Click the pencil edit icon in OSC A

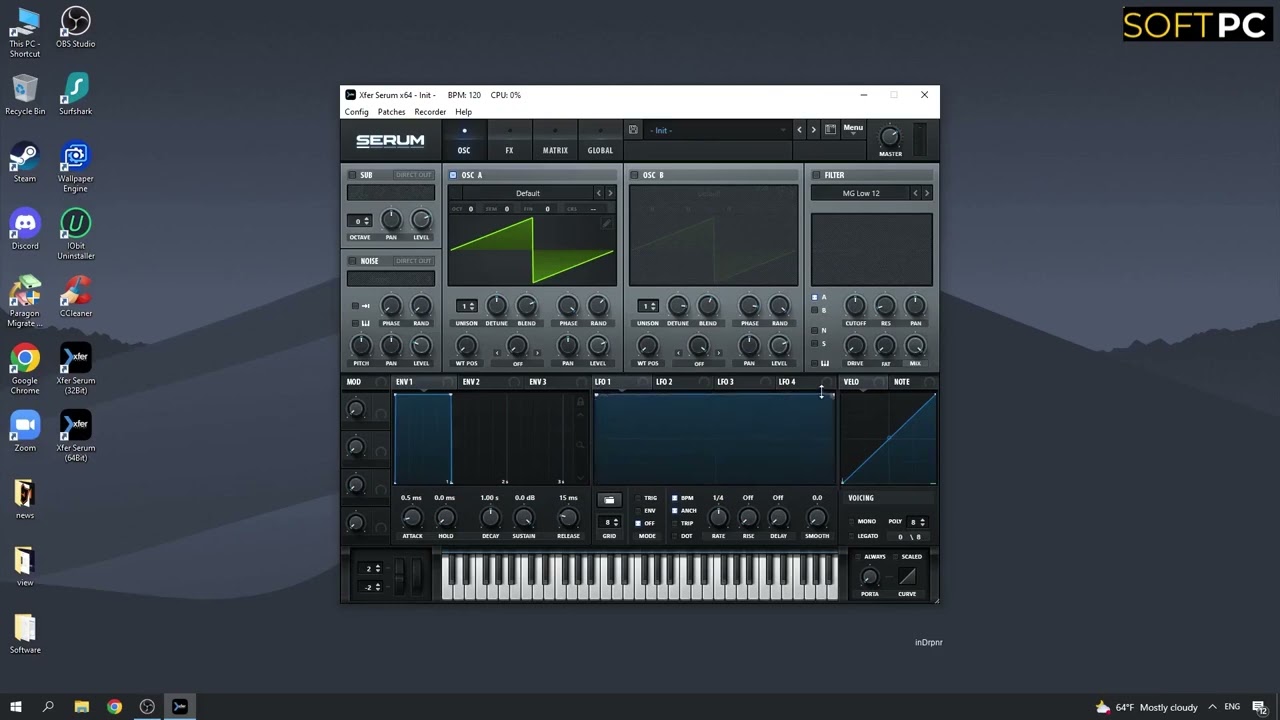(x=606, y=224)
